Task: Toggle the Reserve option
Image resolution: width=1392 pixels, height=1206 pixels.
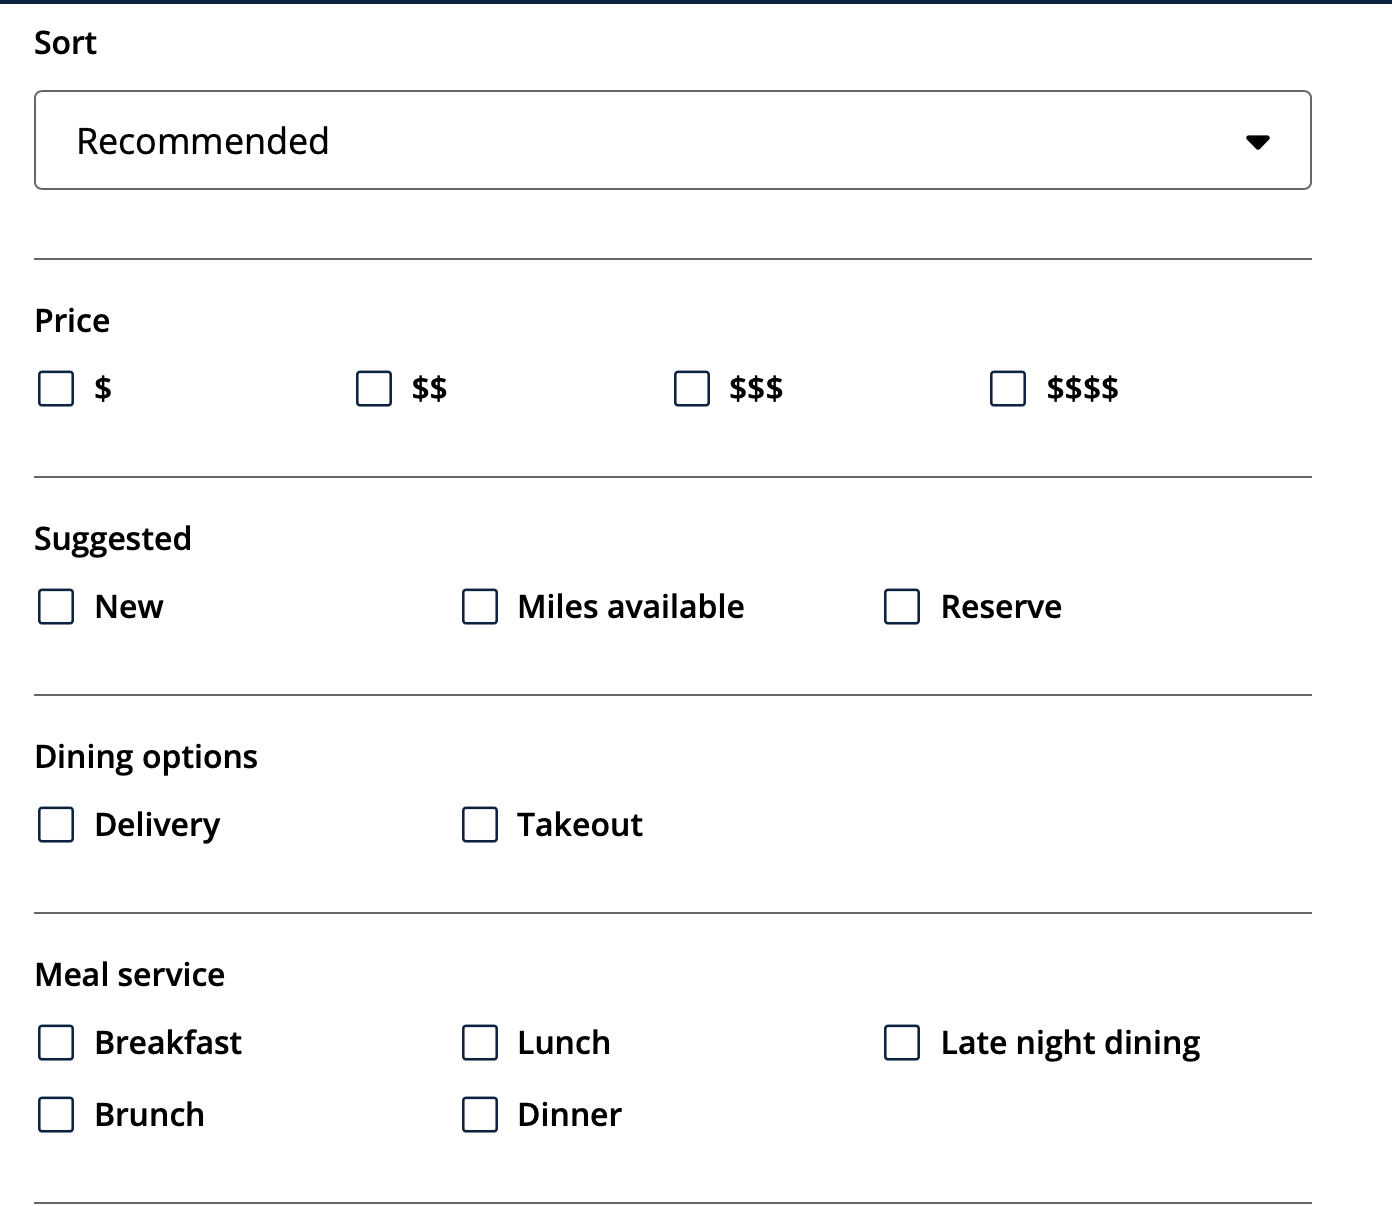Action: [x=901, y=606]
